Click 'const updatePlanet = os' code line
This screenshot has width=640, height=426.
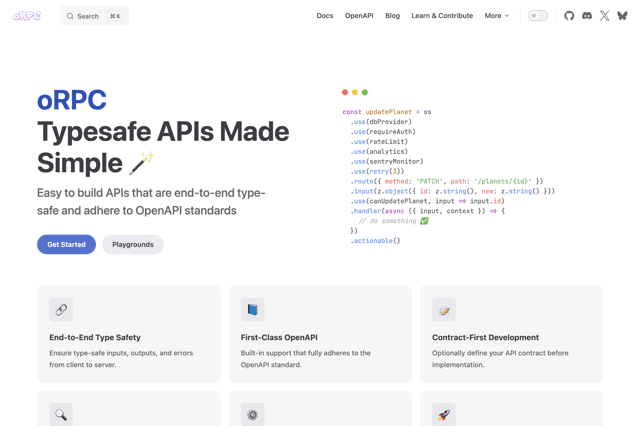click(387, 112)
